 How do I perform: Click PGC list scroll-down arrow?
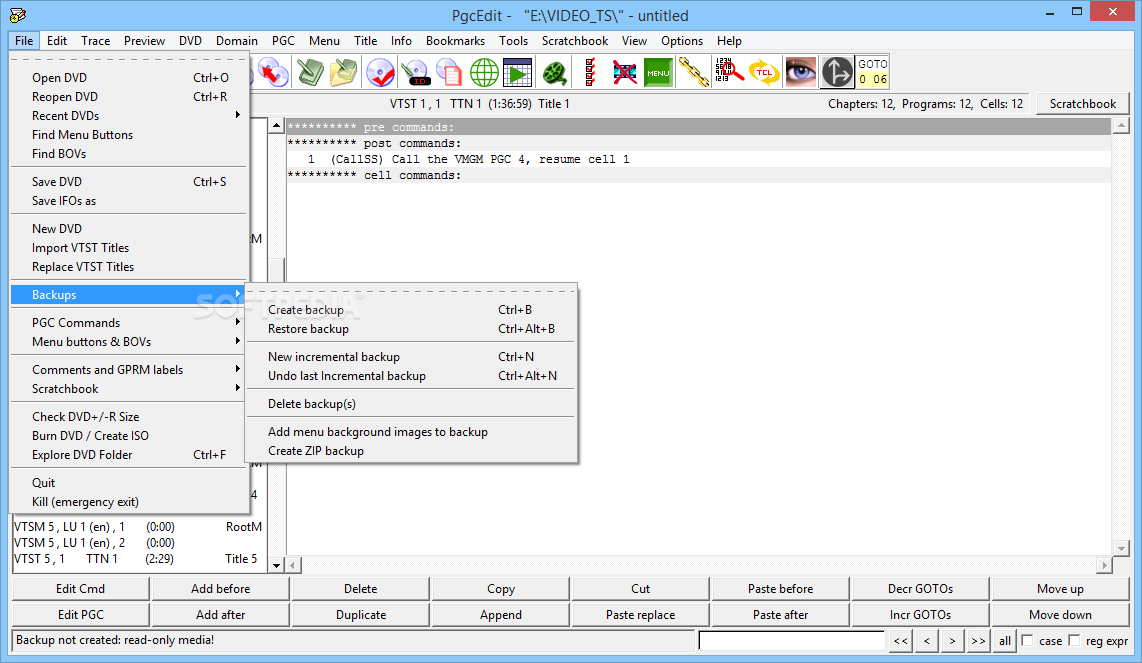[276, 565]
